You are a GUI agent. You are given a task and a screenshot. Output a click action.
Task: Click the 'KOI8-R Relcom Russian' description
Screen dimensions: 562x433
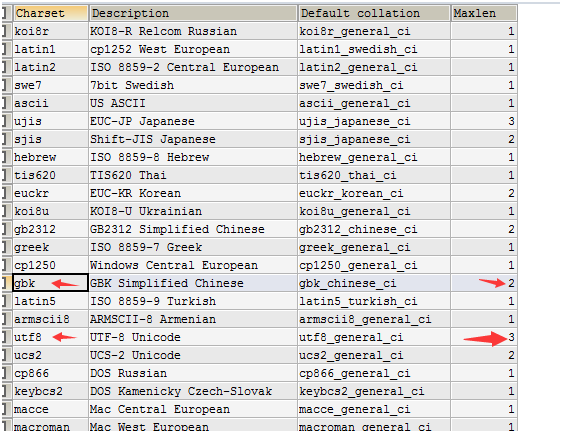[193, 31]
